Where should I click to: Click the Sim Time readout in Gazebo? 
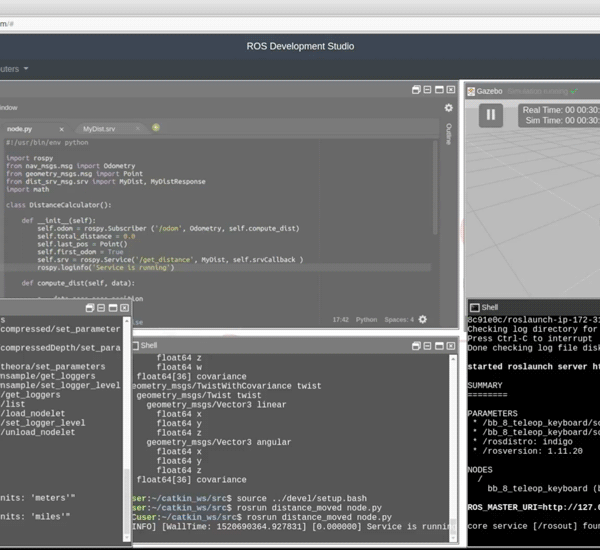(562, 121)
